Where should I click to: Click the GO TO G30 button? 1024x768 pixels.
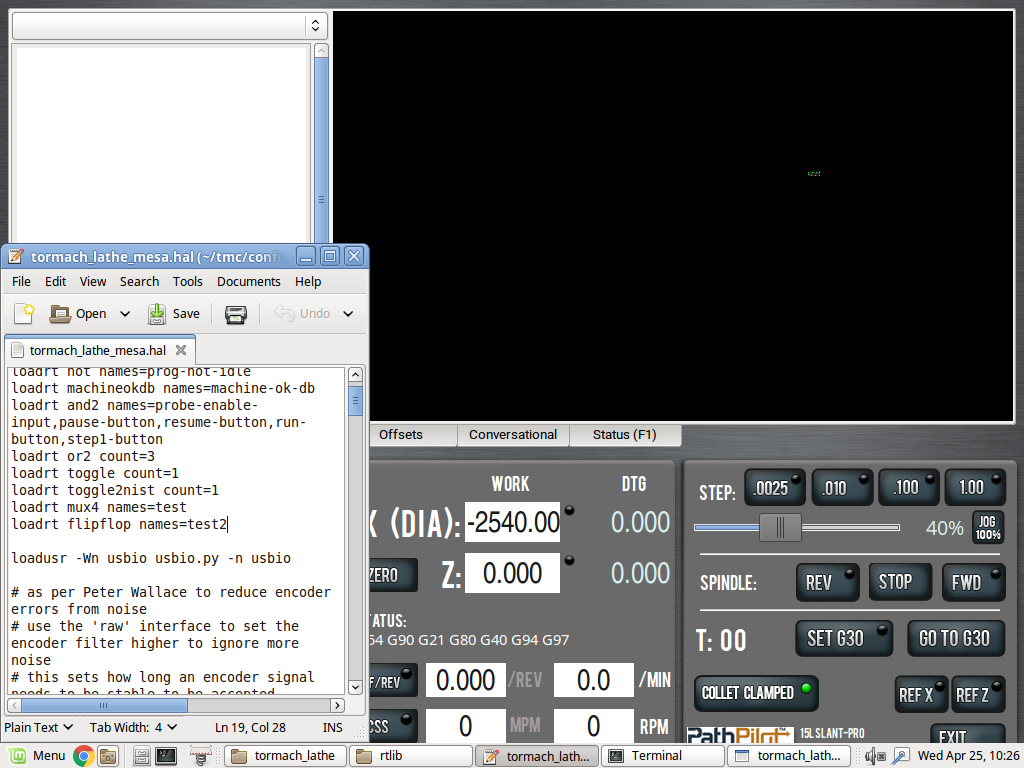(x=955, y=638)
